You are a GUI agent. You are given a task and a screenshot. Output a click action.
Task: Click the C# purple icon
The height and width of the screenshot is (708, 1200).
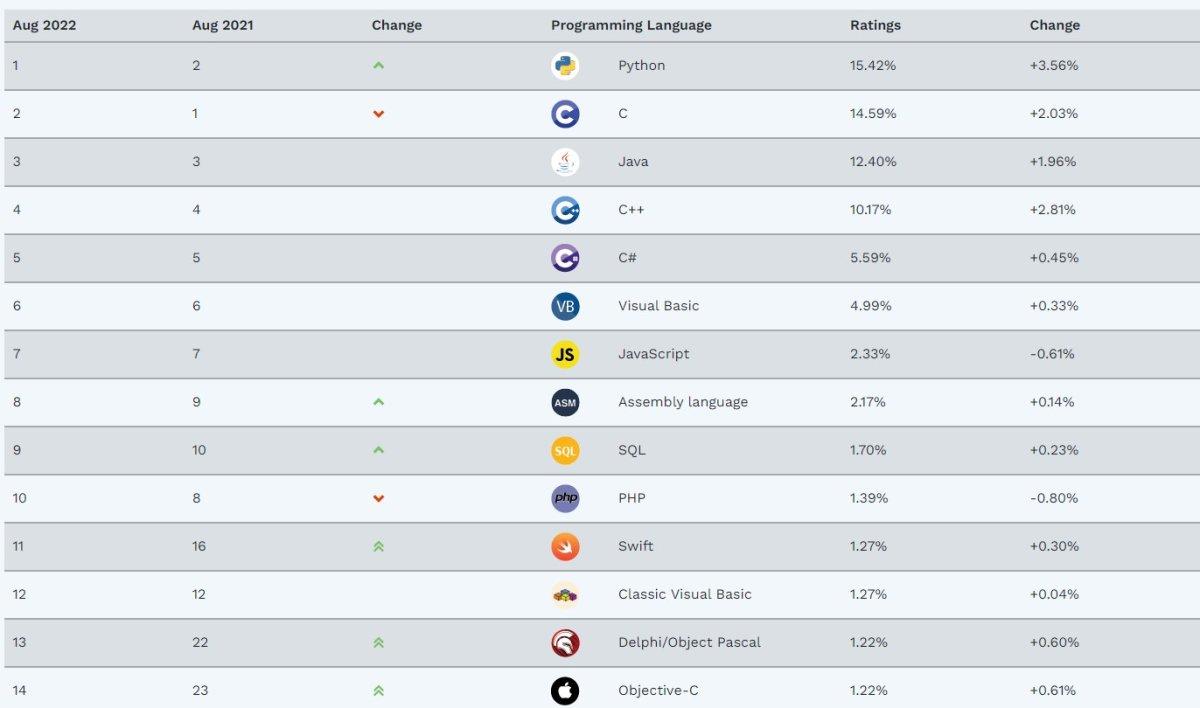click(x=565, y=258)
